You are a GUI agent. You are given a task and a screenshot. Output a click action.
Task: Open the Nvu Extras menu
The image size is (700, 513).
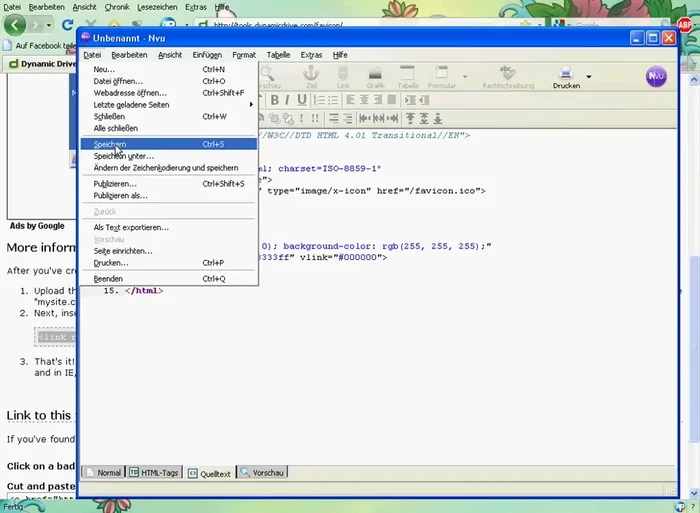(x=311, y=55)
